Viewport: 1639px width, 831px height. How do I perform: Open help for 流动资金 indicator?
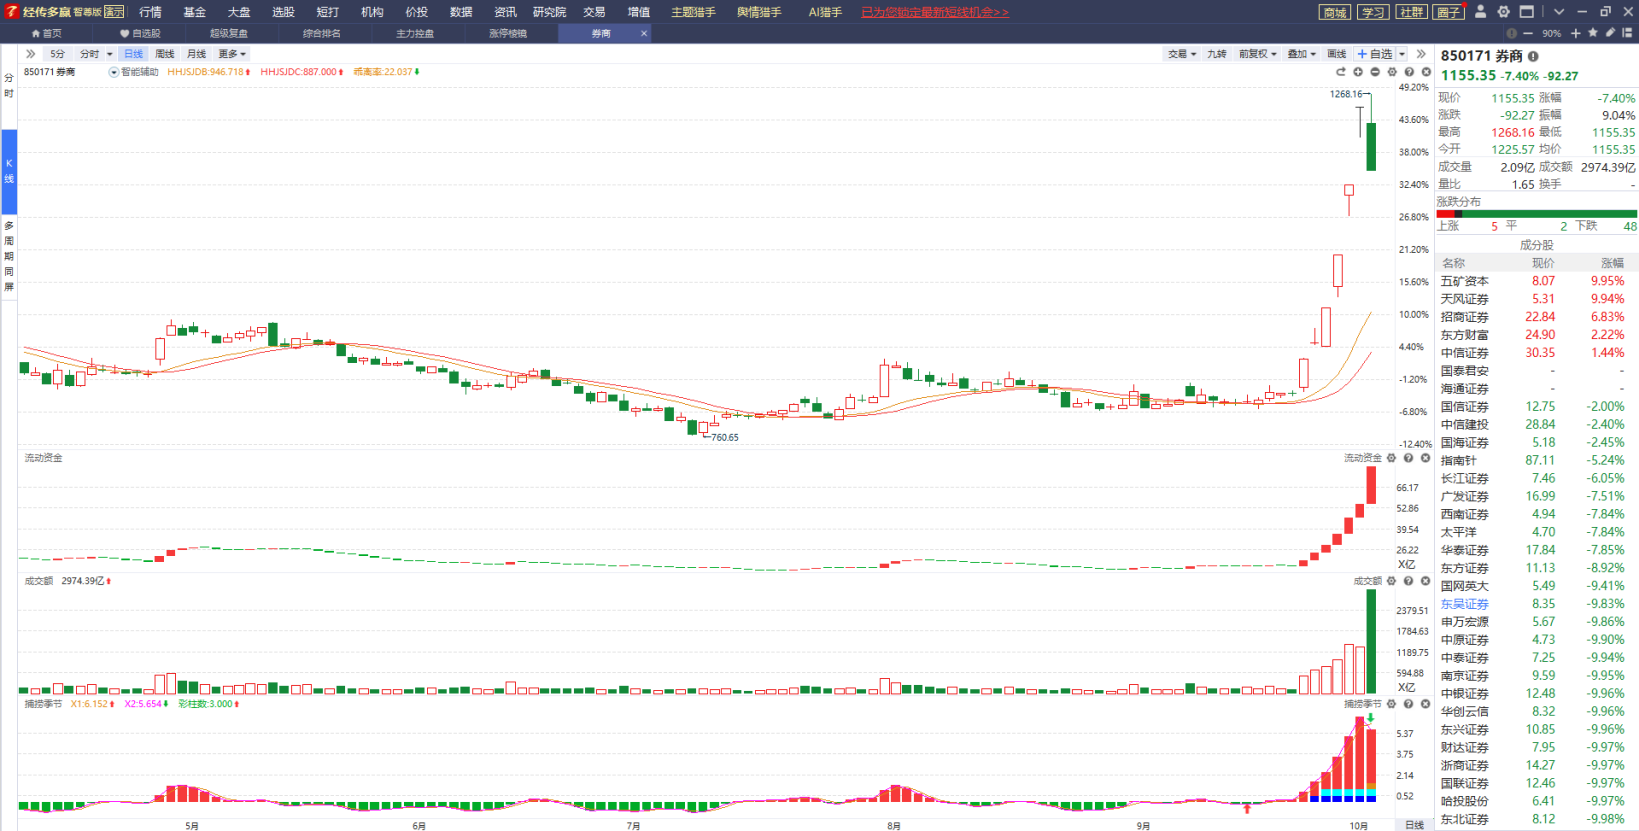[x=1408, y=458]
